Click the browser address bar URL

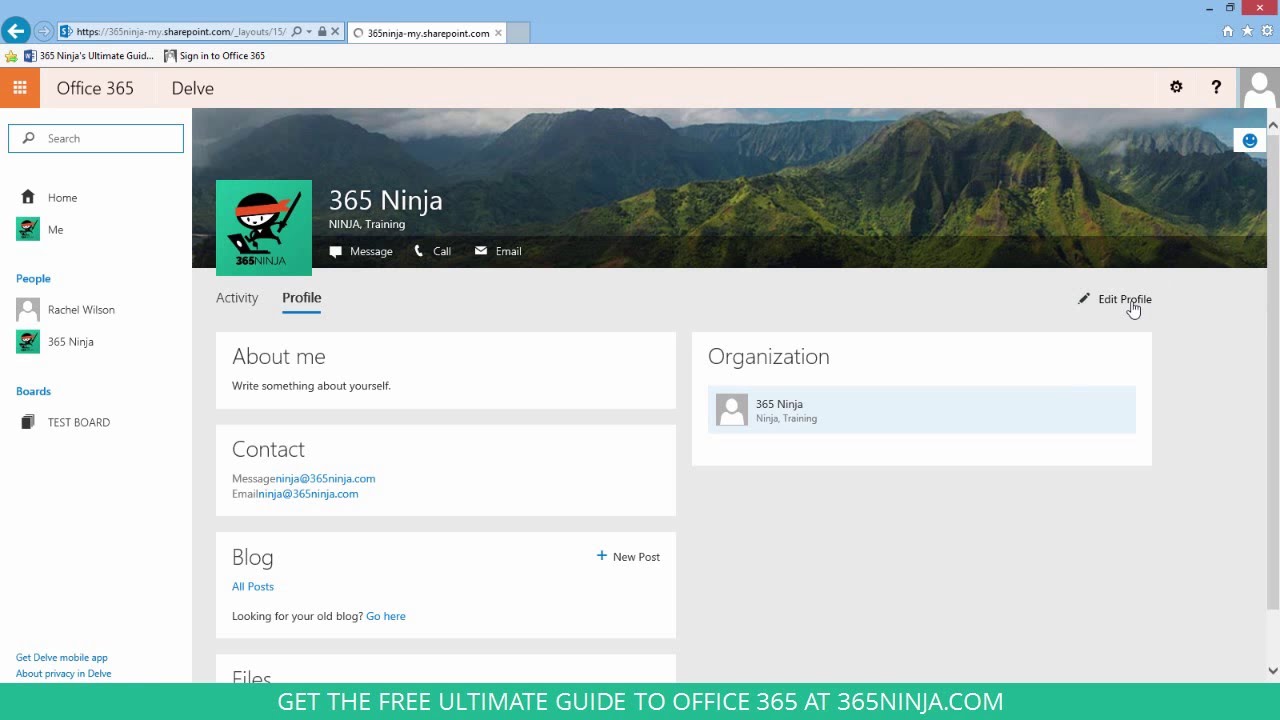point(181,32)
